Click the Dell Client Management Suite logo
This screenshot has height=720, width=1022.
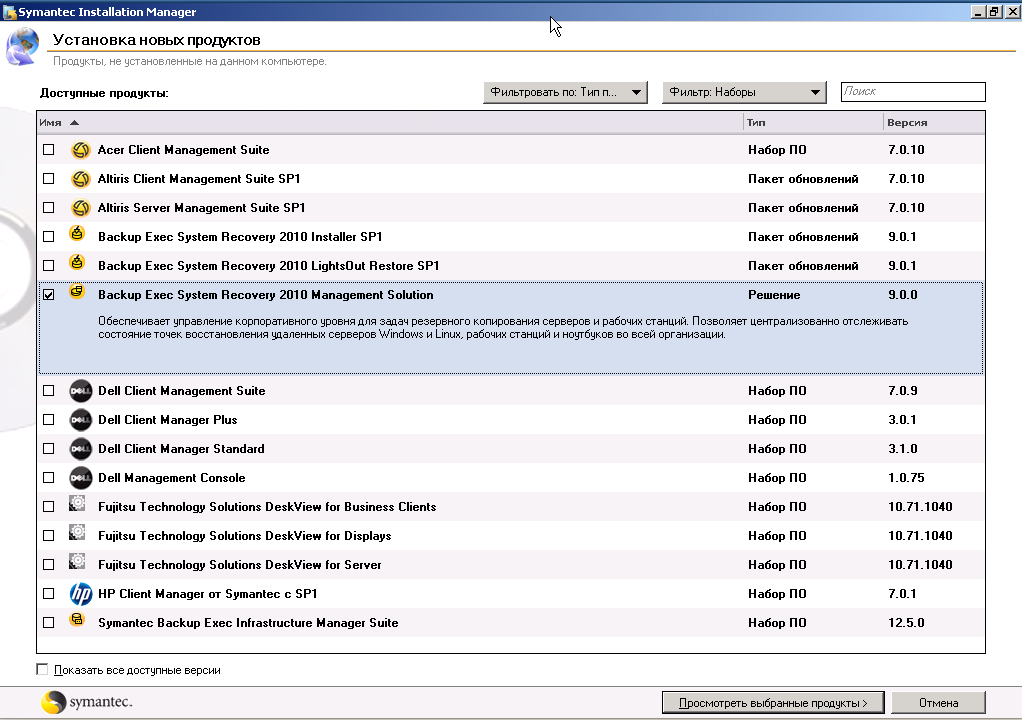(81, 391)
